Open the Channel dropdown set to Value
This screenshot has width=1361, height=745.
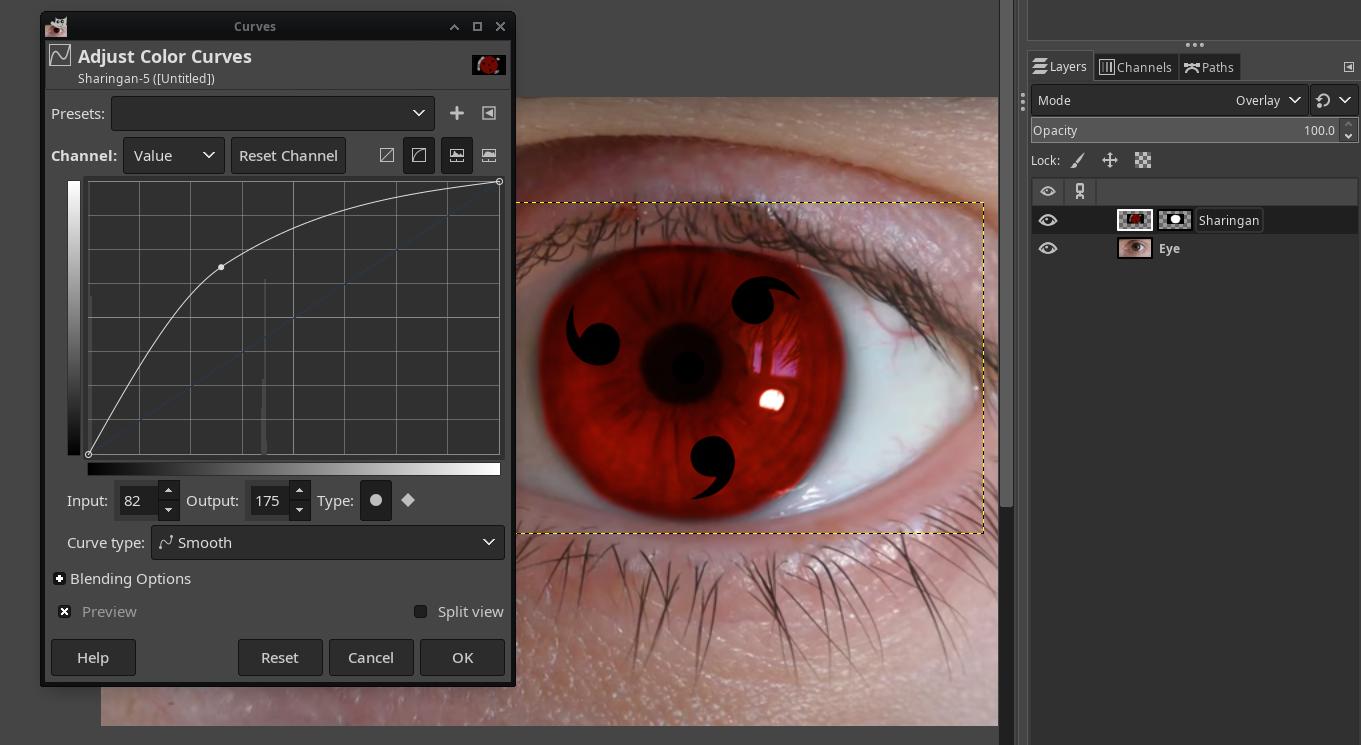[x=174, y=155]
